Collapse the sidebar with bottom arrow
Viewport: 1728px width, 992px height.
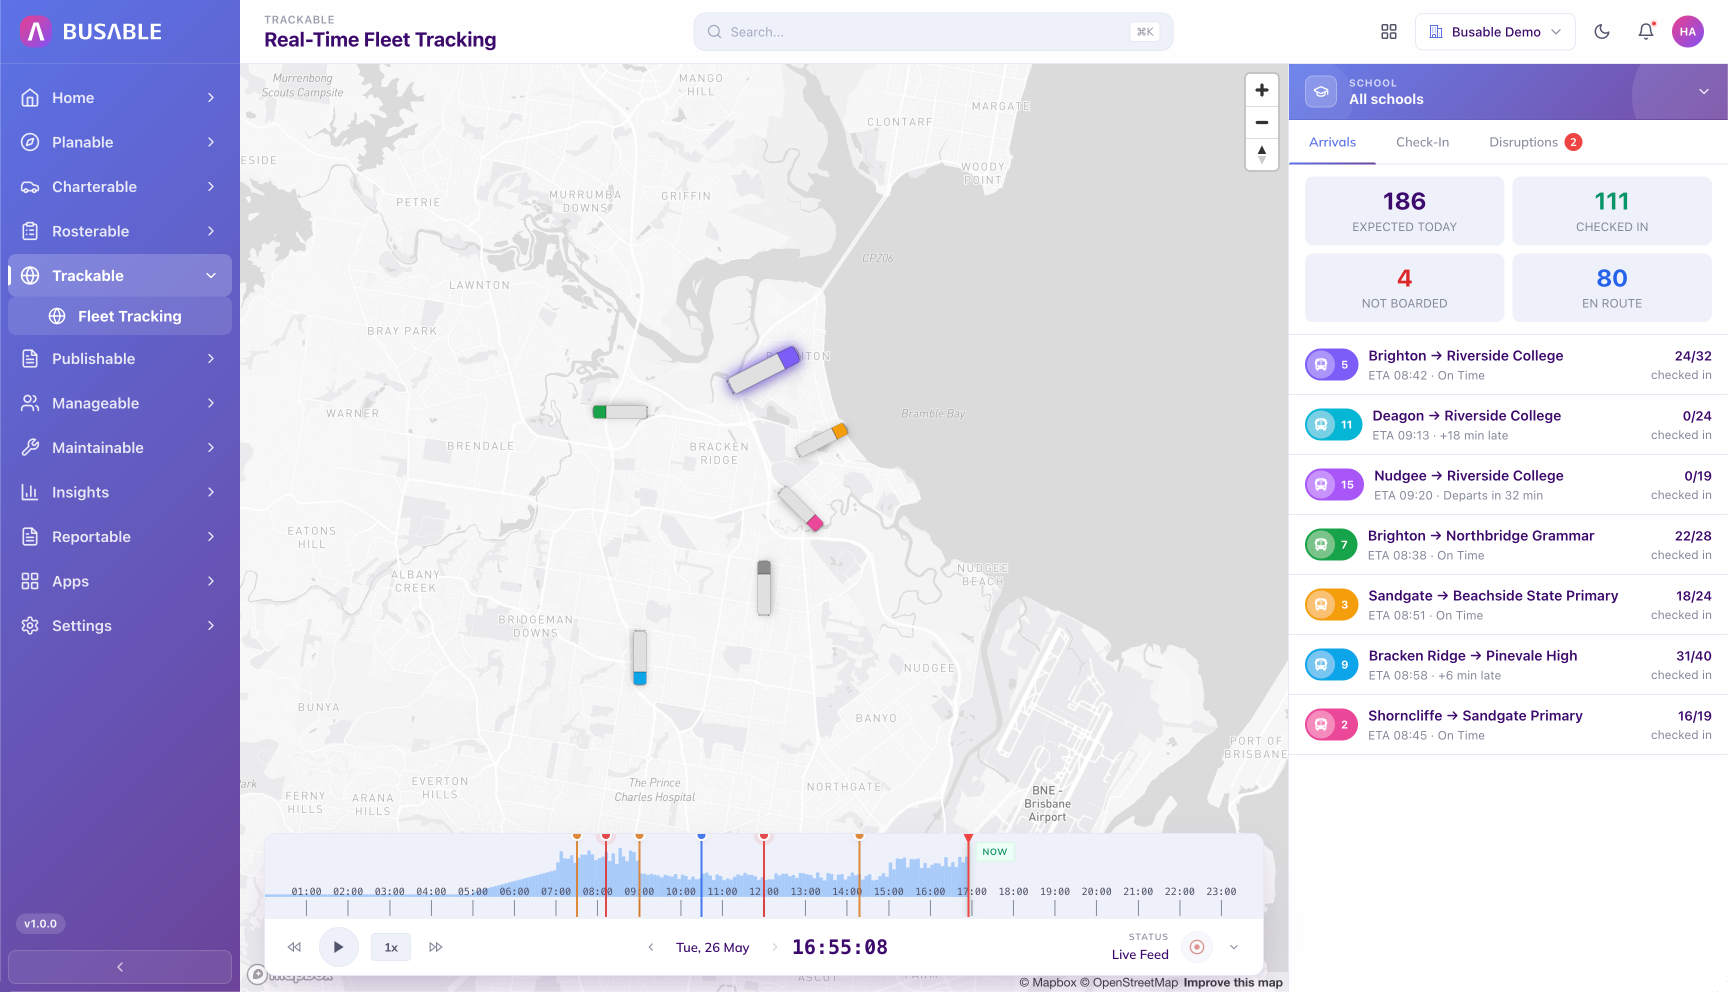pyautogui.click(x=120, y=967)
